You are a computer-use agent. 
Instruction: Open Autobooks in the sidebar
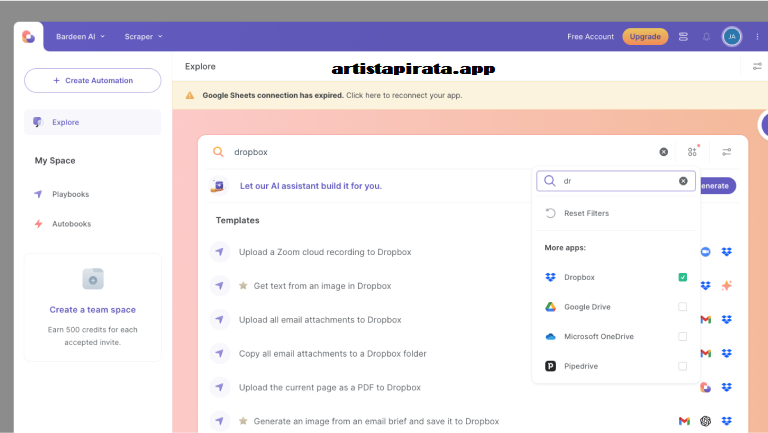click(70, 224)
